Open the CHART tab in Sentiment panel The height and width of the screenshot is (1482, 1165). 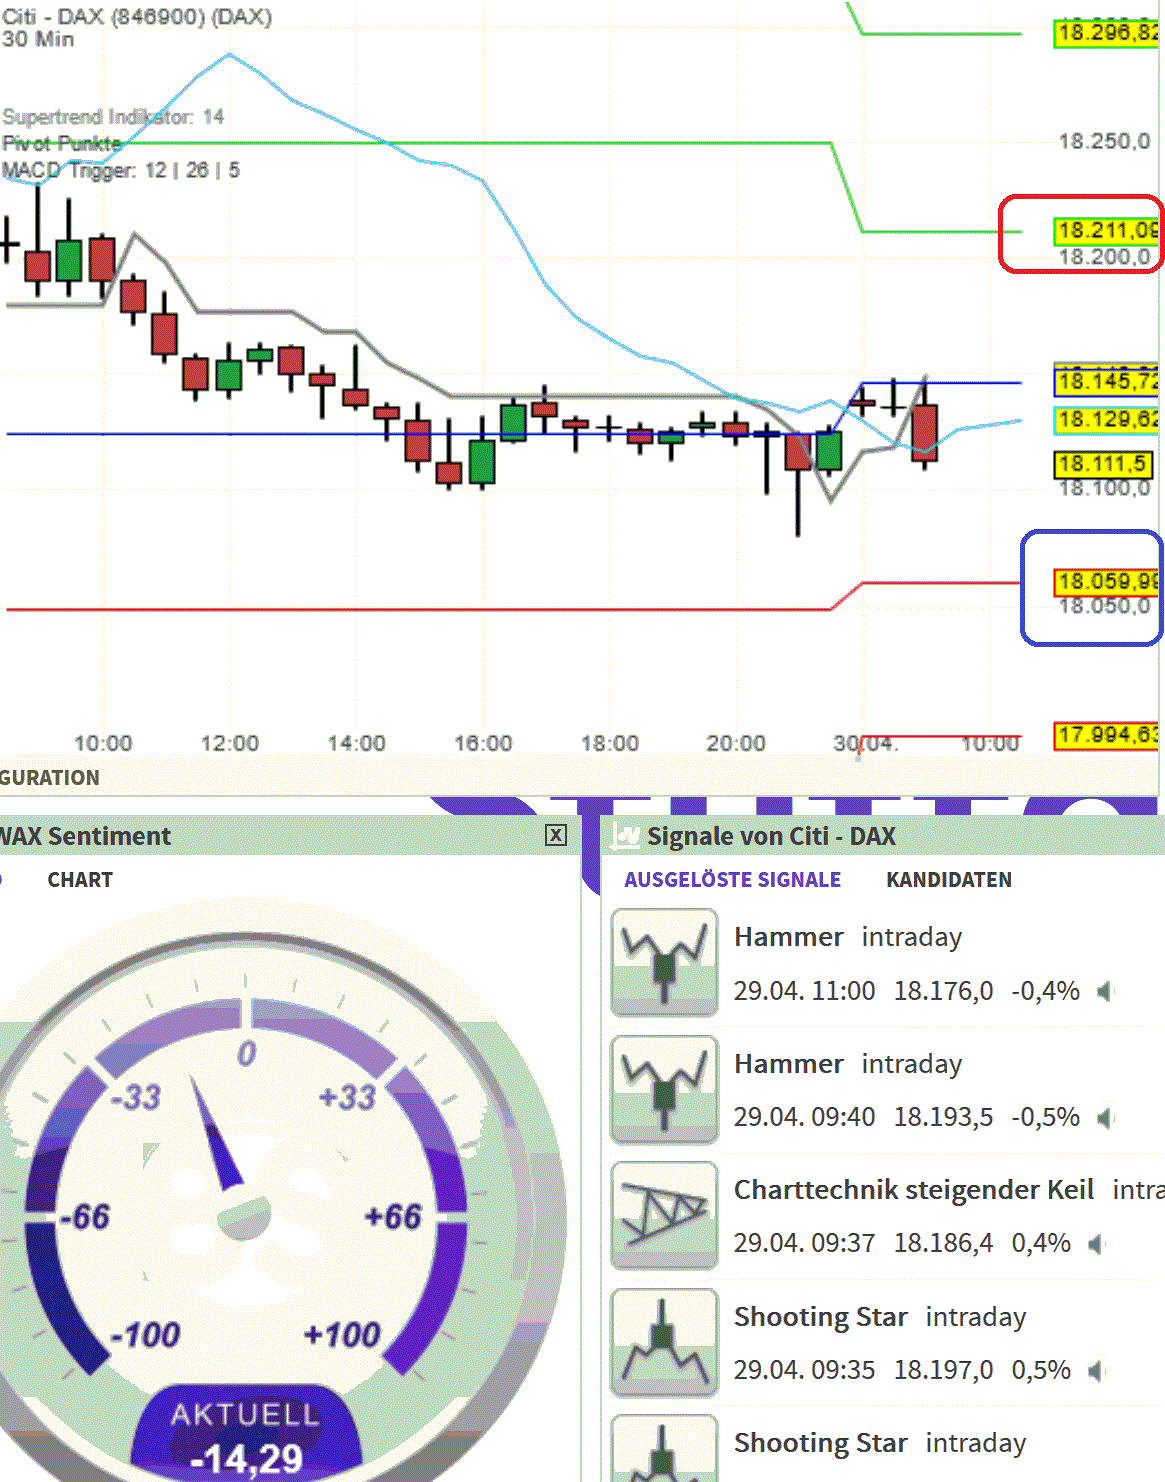79,880
